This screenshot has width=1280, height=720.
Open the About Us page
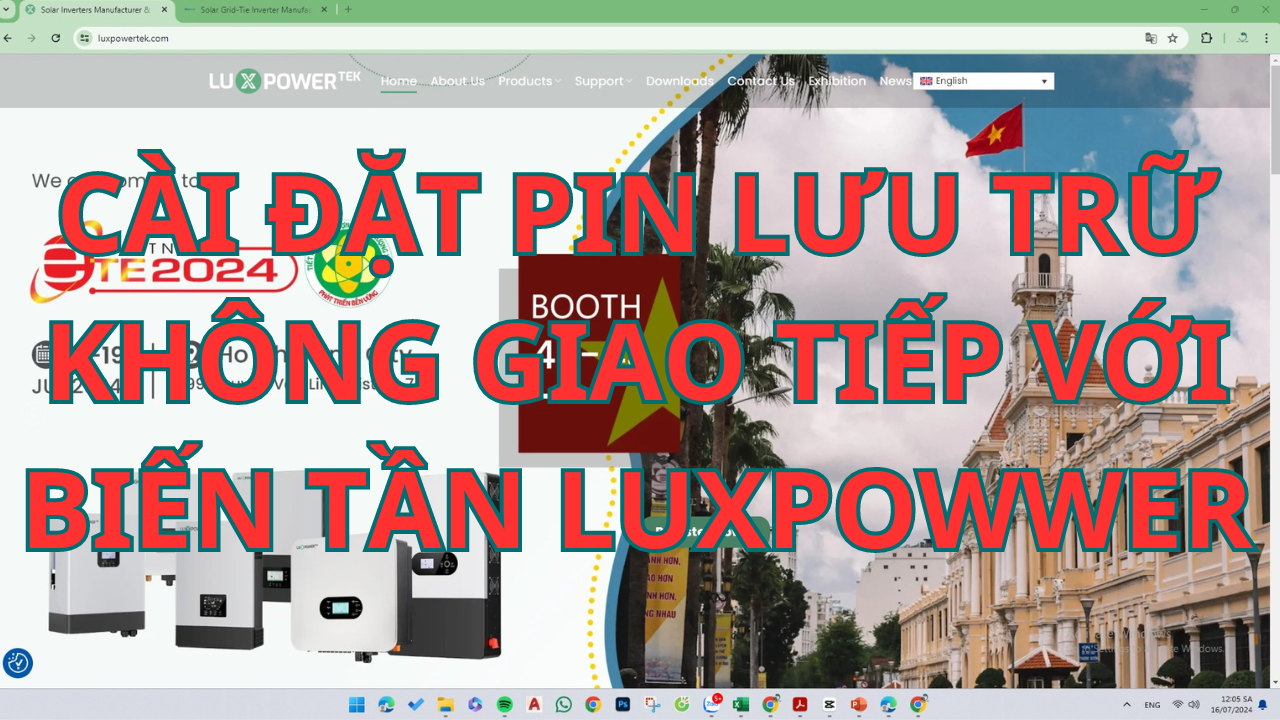pyautogui.click(x=457, y=81)
